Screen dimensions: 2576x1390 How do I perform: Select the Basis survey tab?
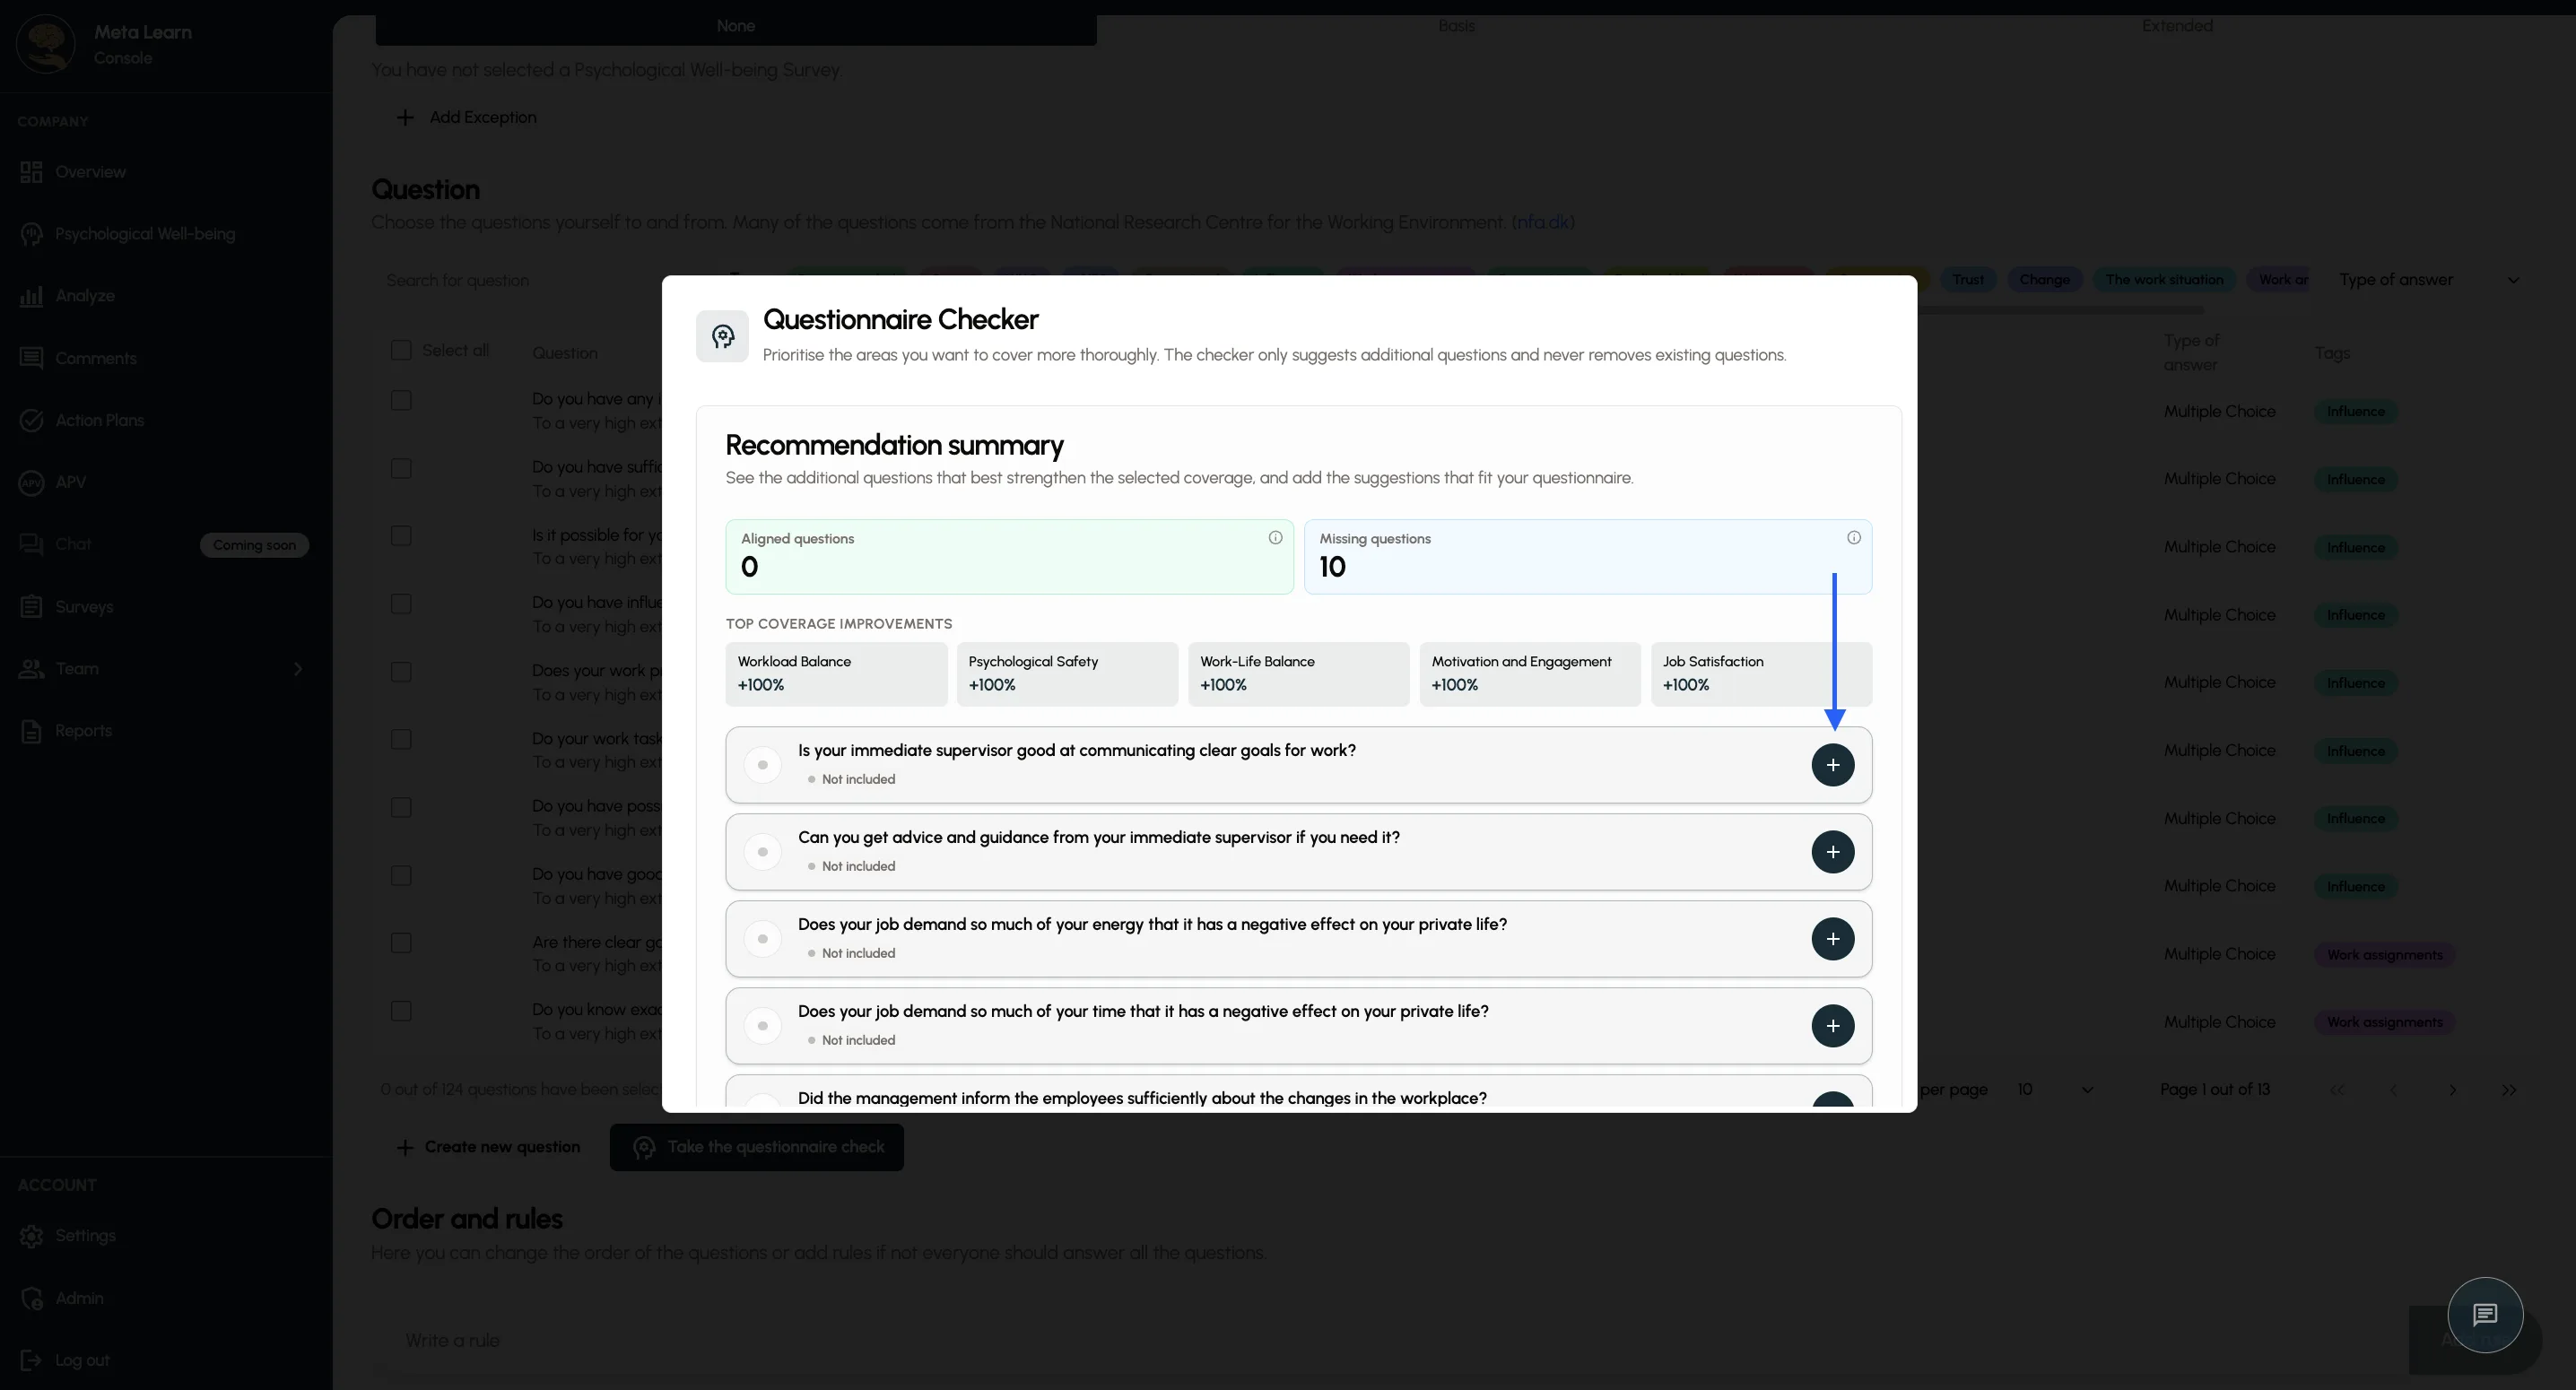tap(1456, 26)
